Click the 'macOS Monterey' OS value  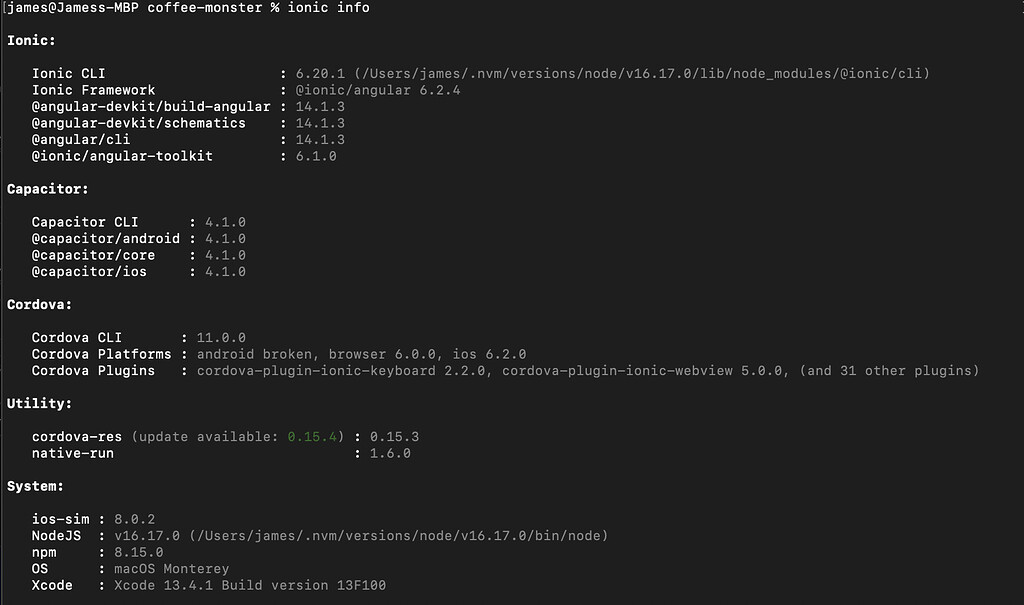coord(172,569)
